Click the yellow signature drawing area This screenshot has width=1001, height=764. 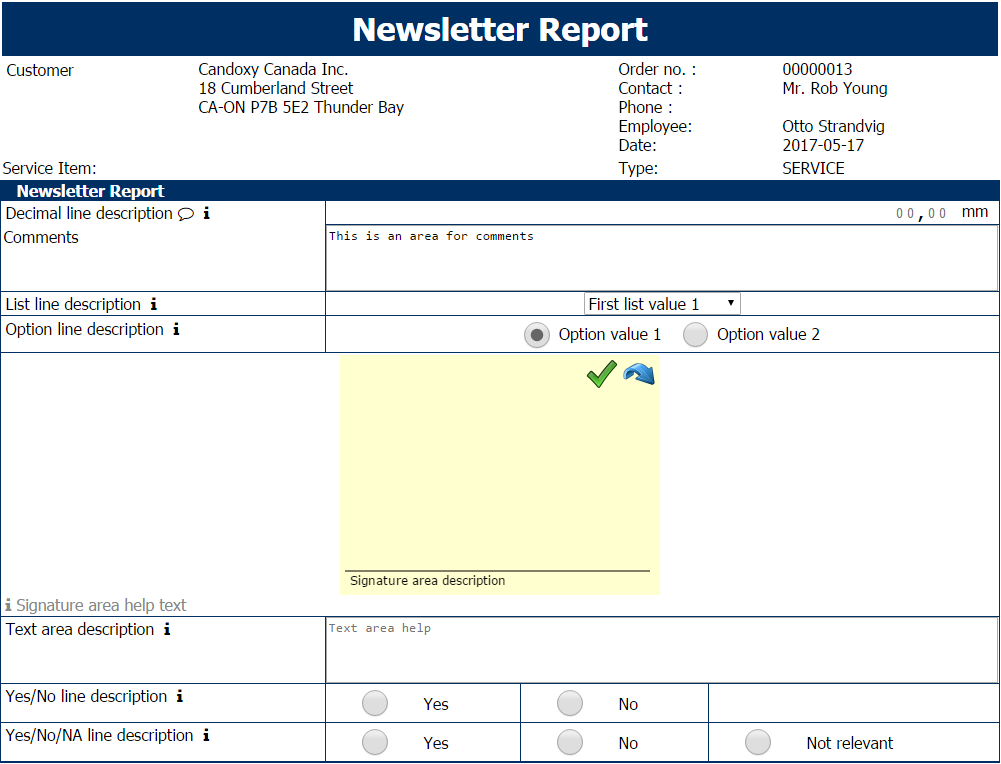(499, 470)
